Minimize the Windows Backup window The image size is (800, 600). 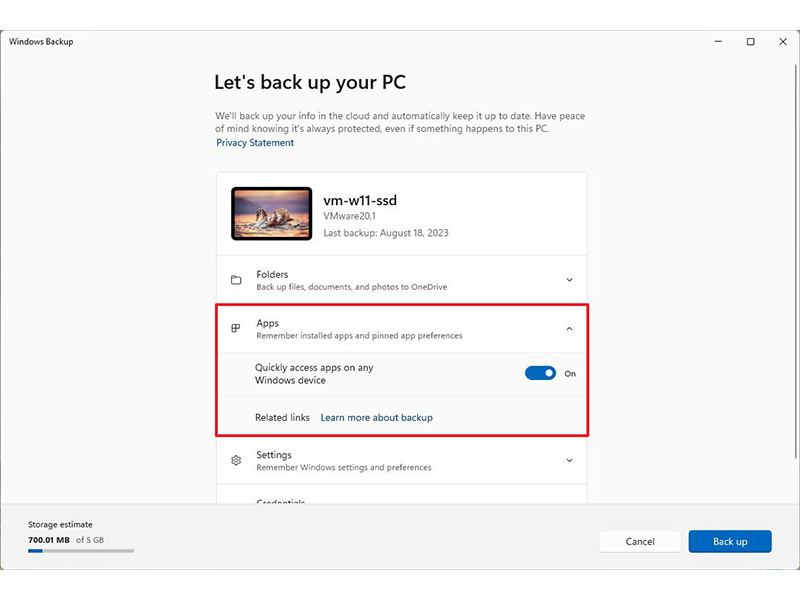(x=718, y=42)
